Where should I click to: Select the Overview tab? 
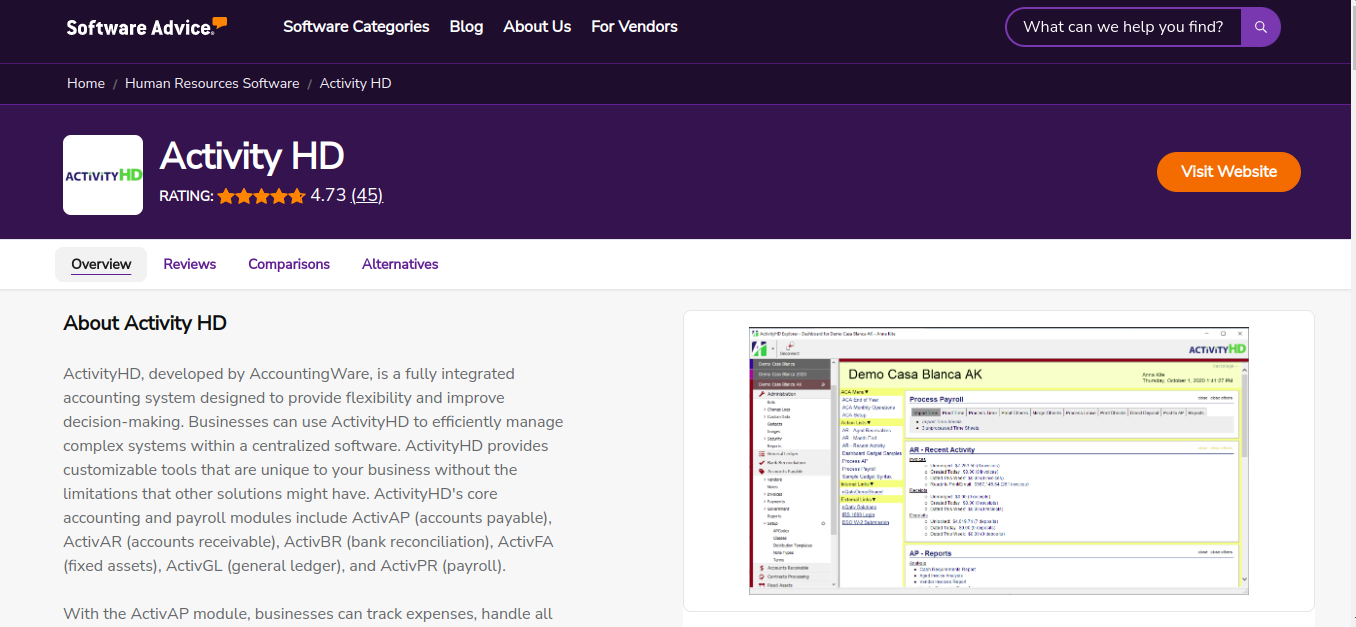pyautogui.click(x=101, y=264)
